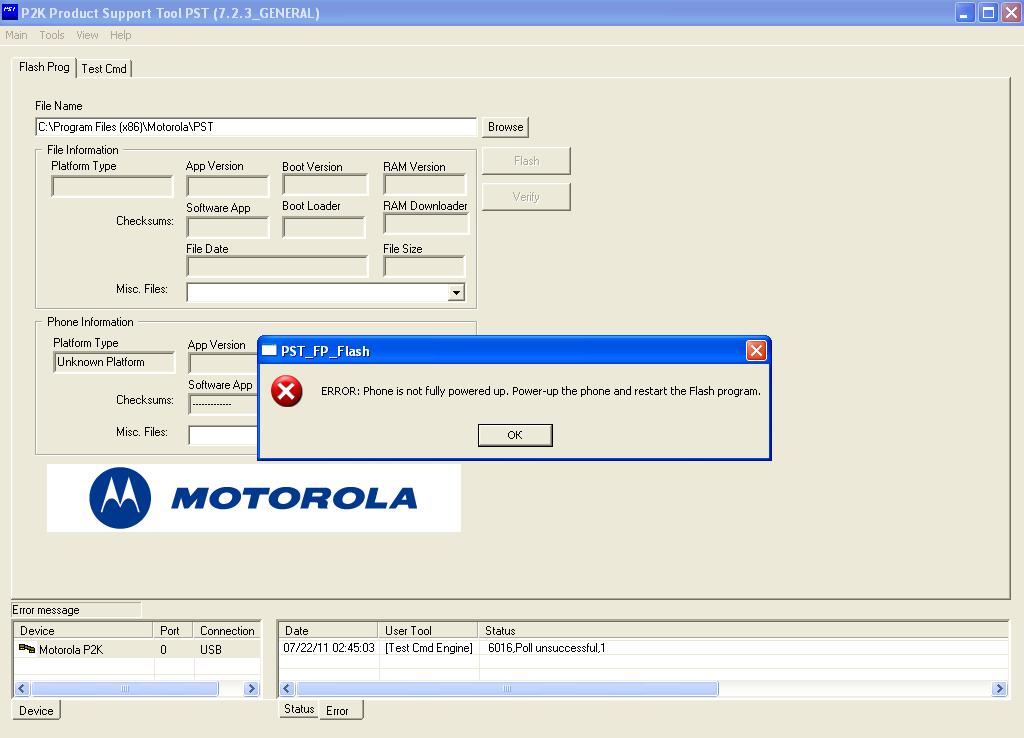This screenshot has height=738, width=1024.
Task: Click the Motorola P2K device icon
Action: (27, 649)
